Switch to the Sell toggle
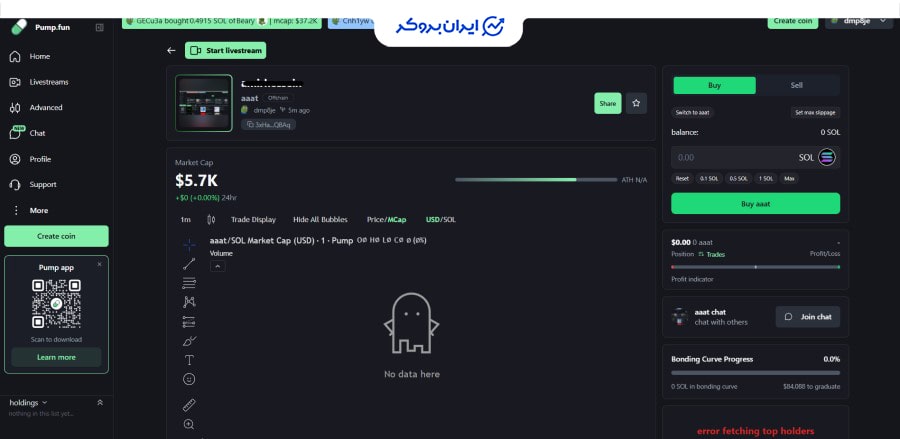Screen dimensions: 900x439 click(x=797, y=85)
